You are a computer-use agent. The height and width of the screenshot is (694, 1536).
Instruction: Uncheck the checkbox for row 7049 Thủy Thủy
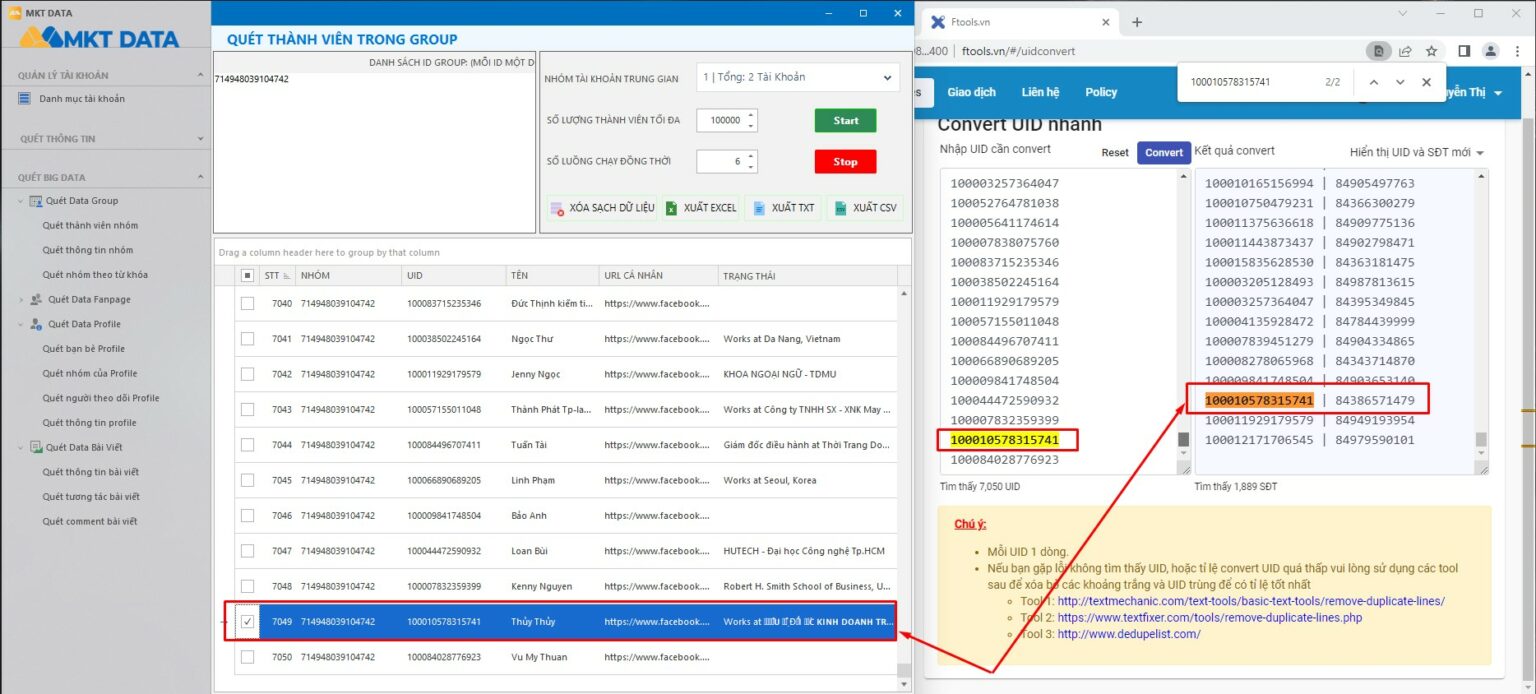(248, 620)
